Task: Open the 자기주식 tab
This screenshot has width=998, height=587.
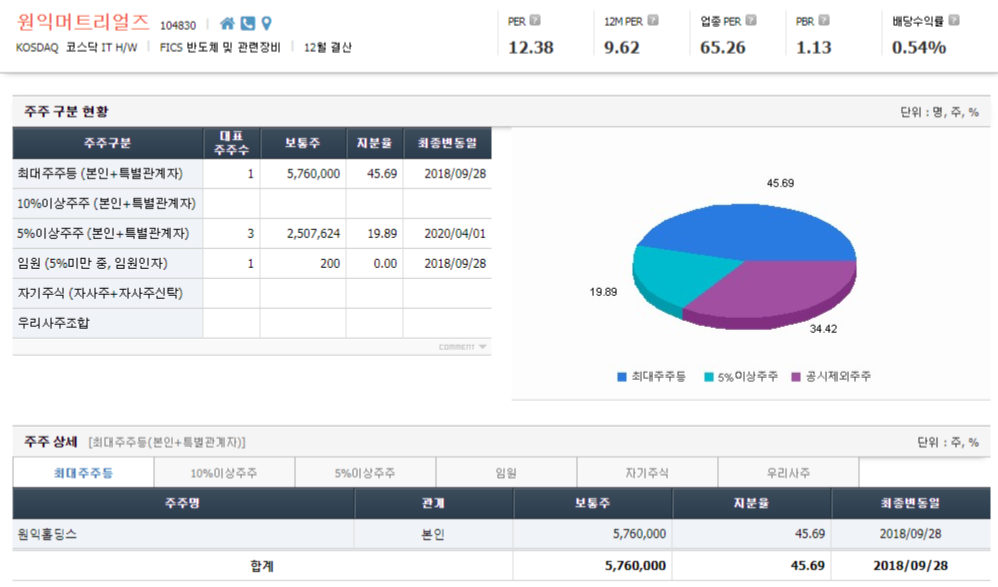Action: coord(647,472)
